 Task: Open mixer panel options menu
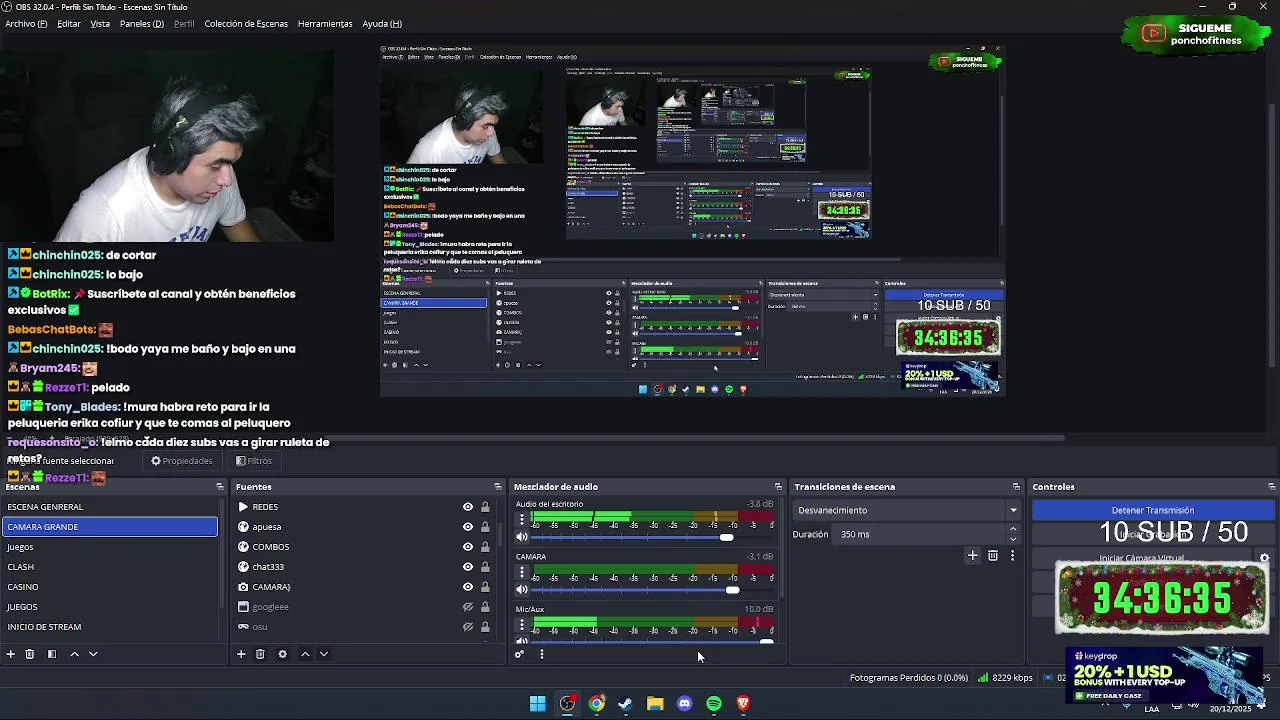coord(541,655)
